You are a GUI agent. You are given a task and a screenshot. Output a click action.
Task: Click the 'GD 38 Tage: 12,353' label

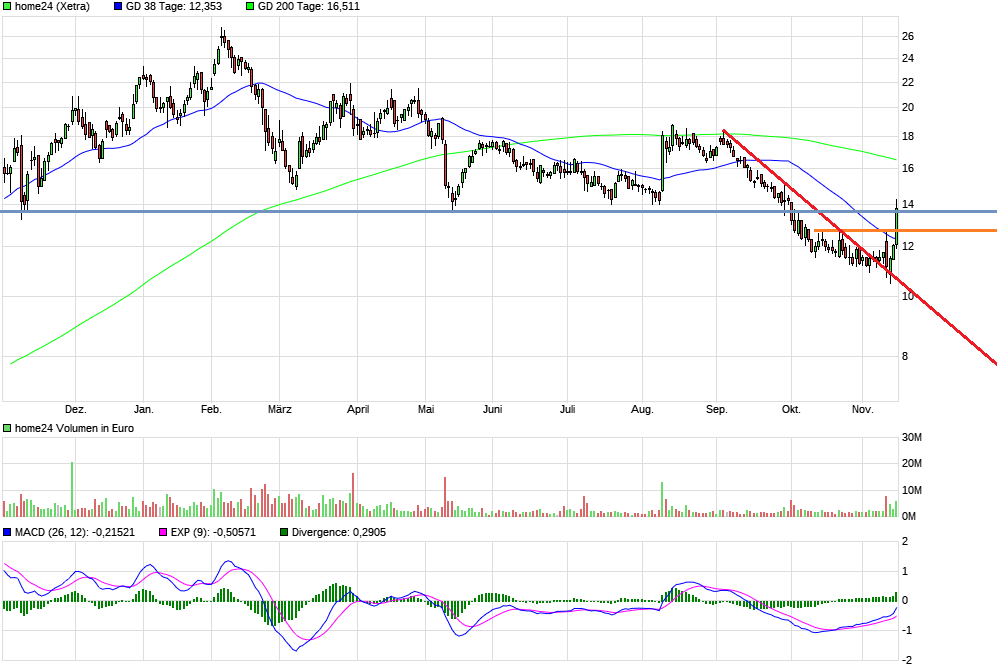(174, 6)
